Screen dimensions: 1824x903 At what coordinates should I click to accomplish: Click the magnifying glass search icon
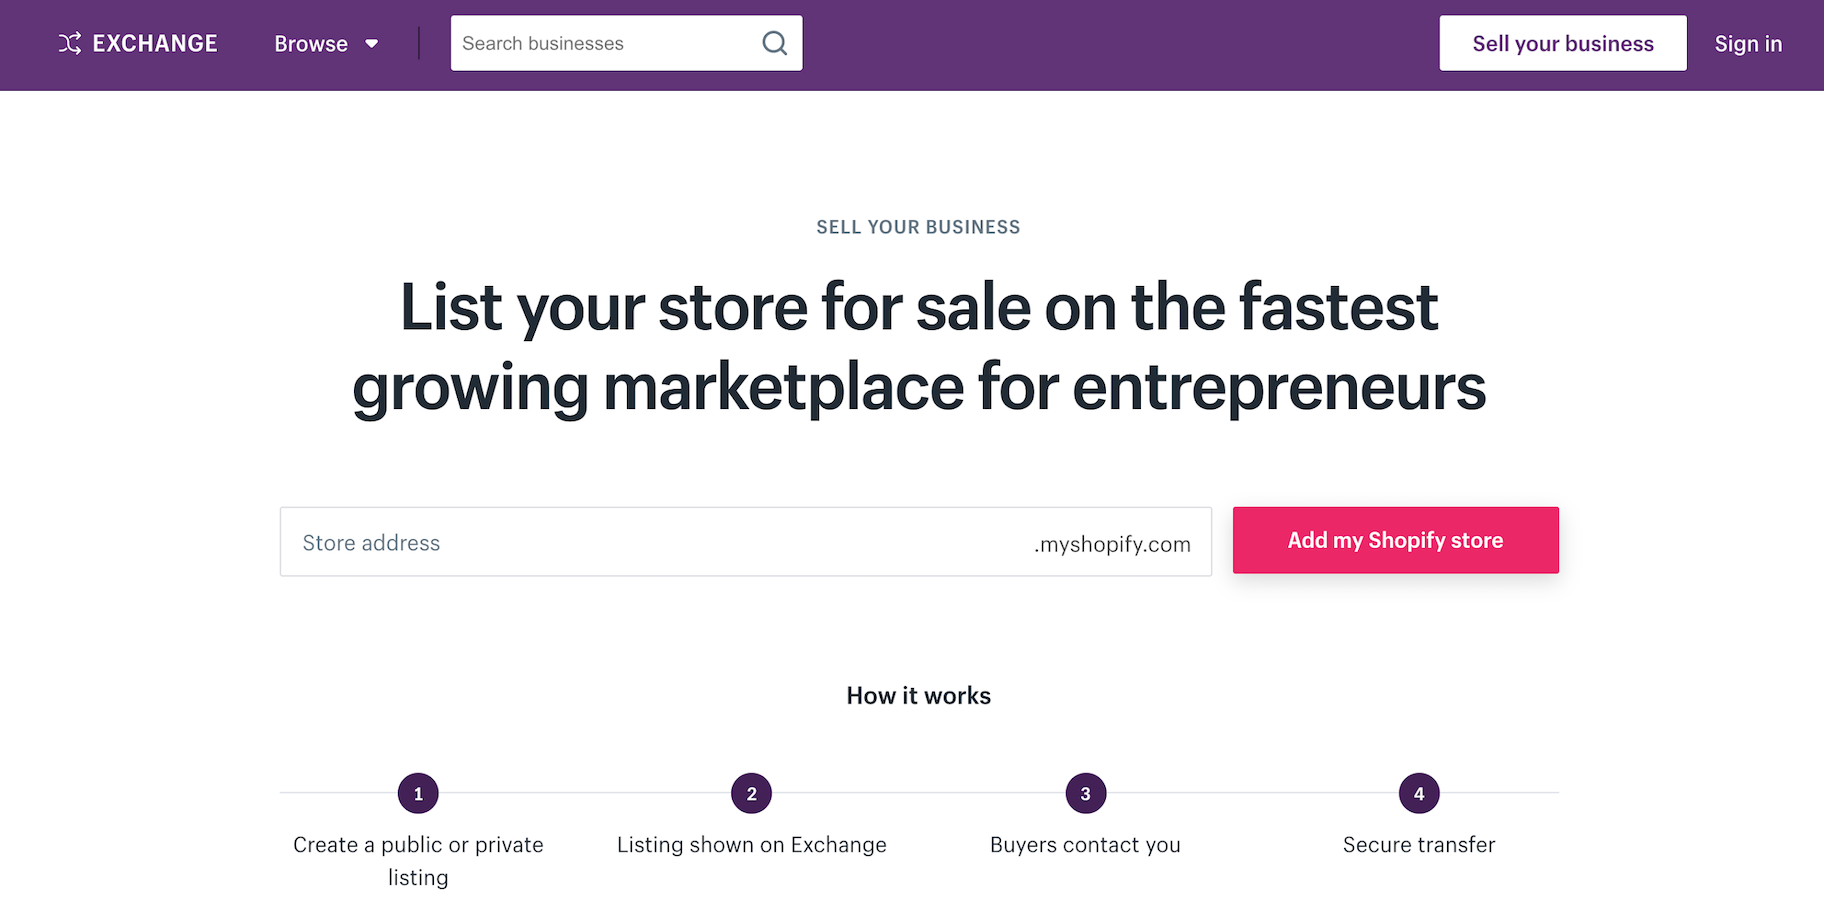point(774,43)
